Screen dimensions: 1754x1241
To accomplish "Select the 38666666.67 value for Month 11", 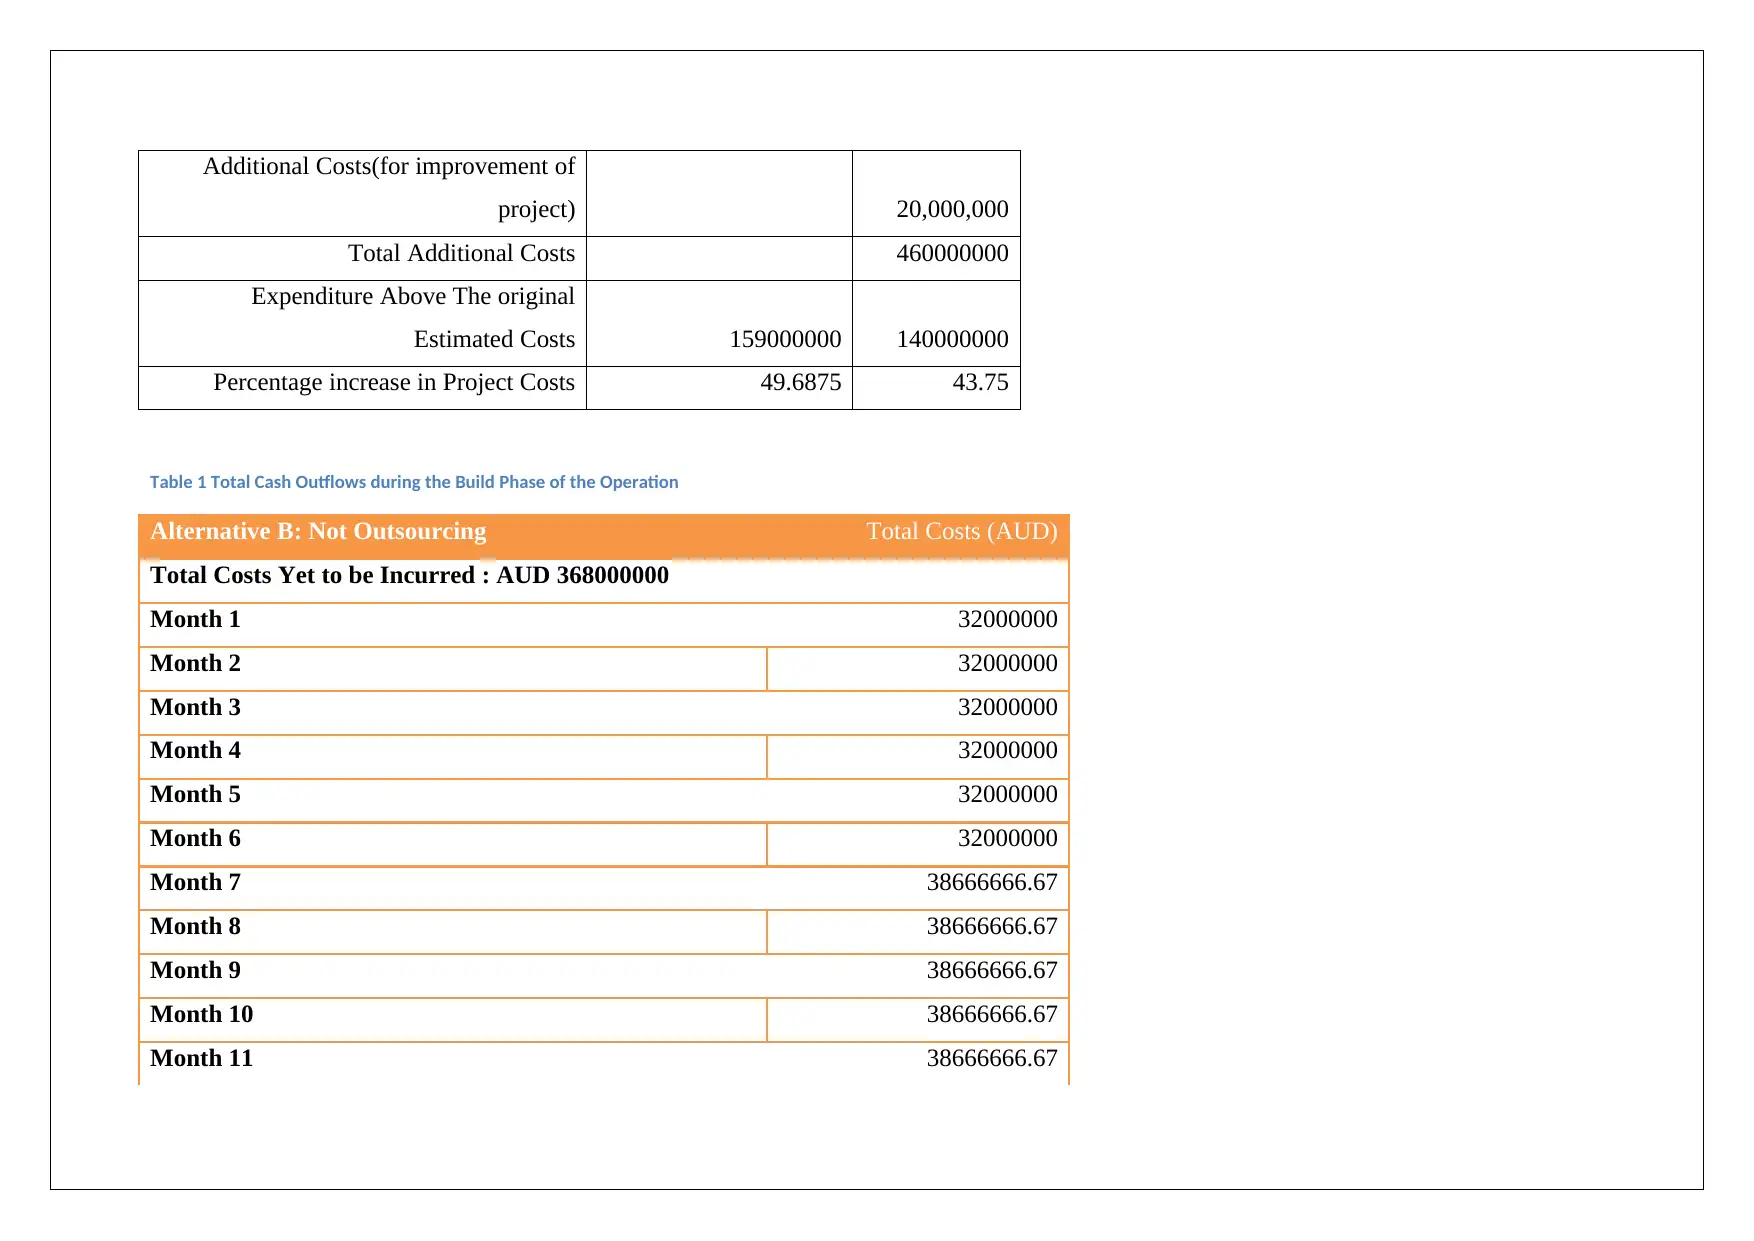I will coord(992,1058).
